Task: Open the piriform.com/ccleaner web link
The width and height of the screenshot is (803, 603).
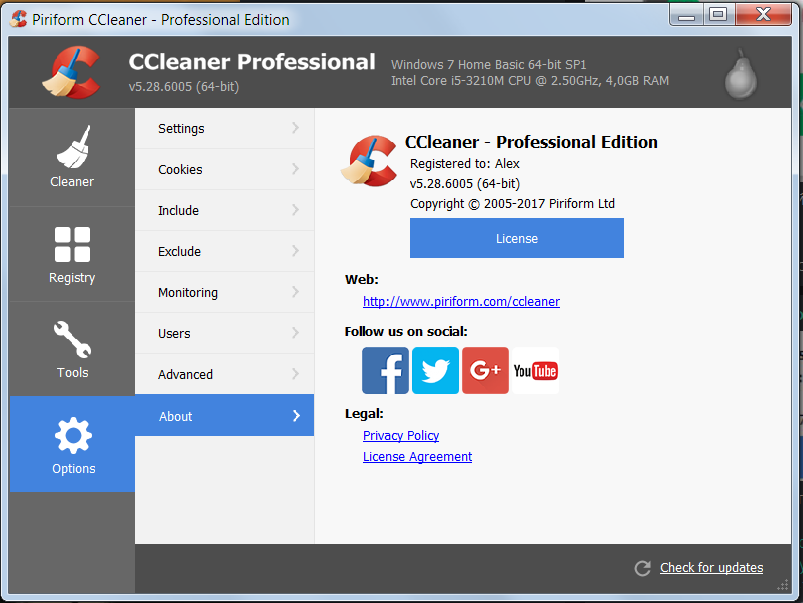Action: click(461, 302)
